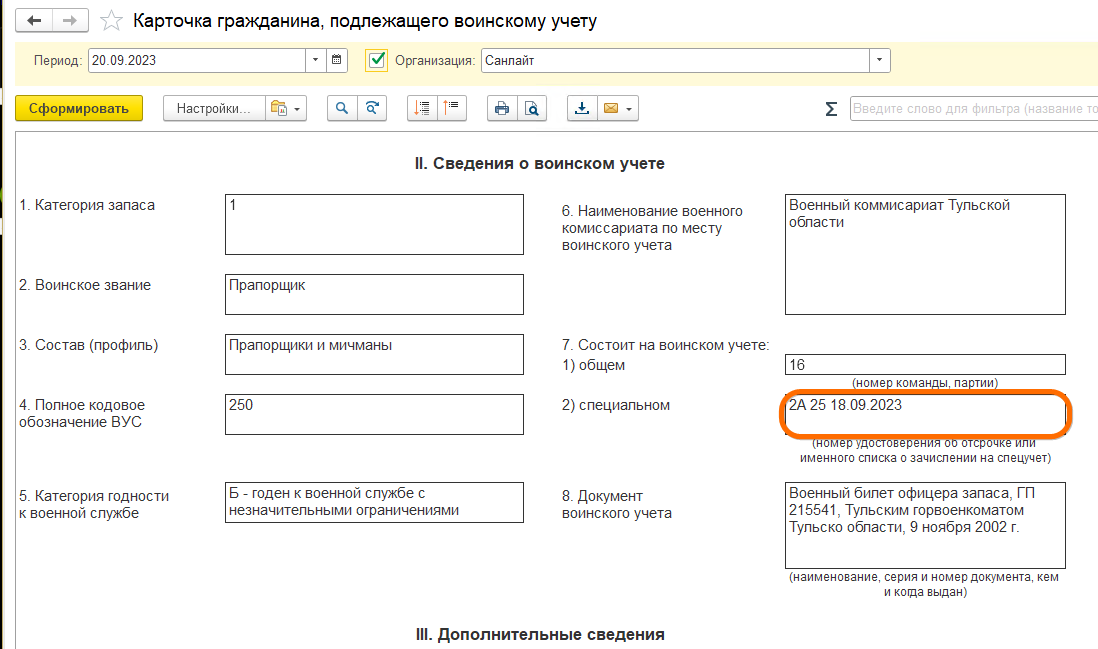Click the yellow Сформировать button
Viewport: 1098px width, 649px height.
(79, 109)
